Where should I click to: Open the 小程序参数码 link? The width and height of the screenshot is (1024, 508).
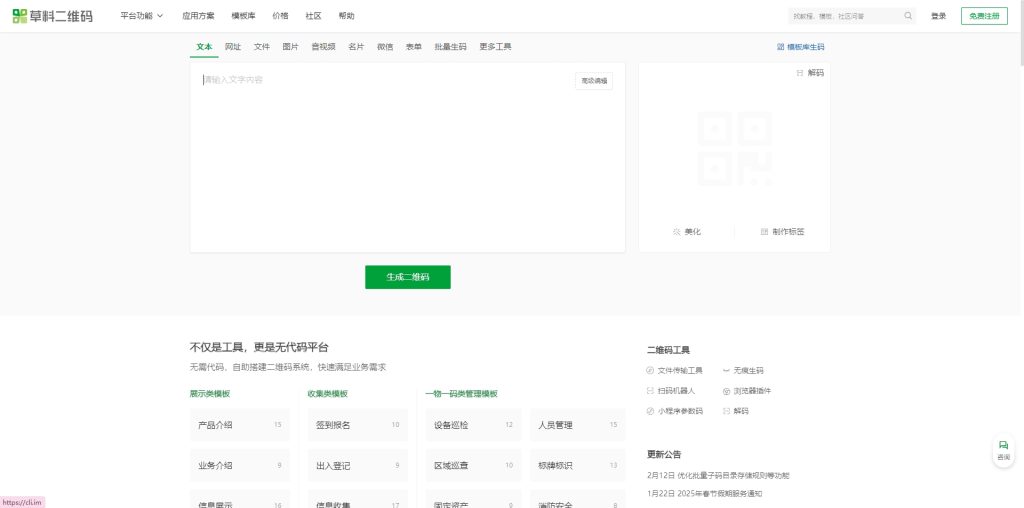[680, 411]
